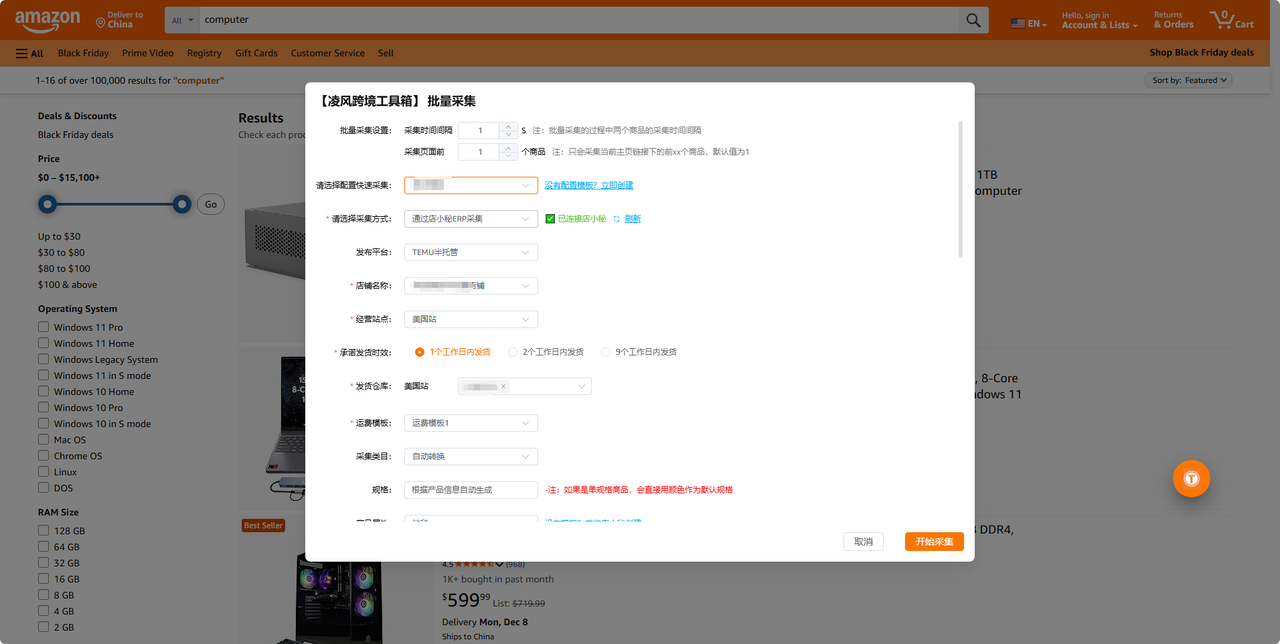Image resolution: width=1280 pixels, height=644 pixels.
Task: Click the Amazon logo
Action: tap(47, 19)
